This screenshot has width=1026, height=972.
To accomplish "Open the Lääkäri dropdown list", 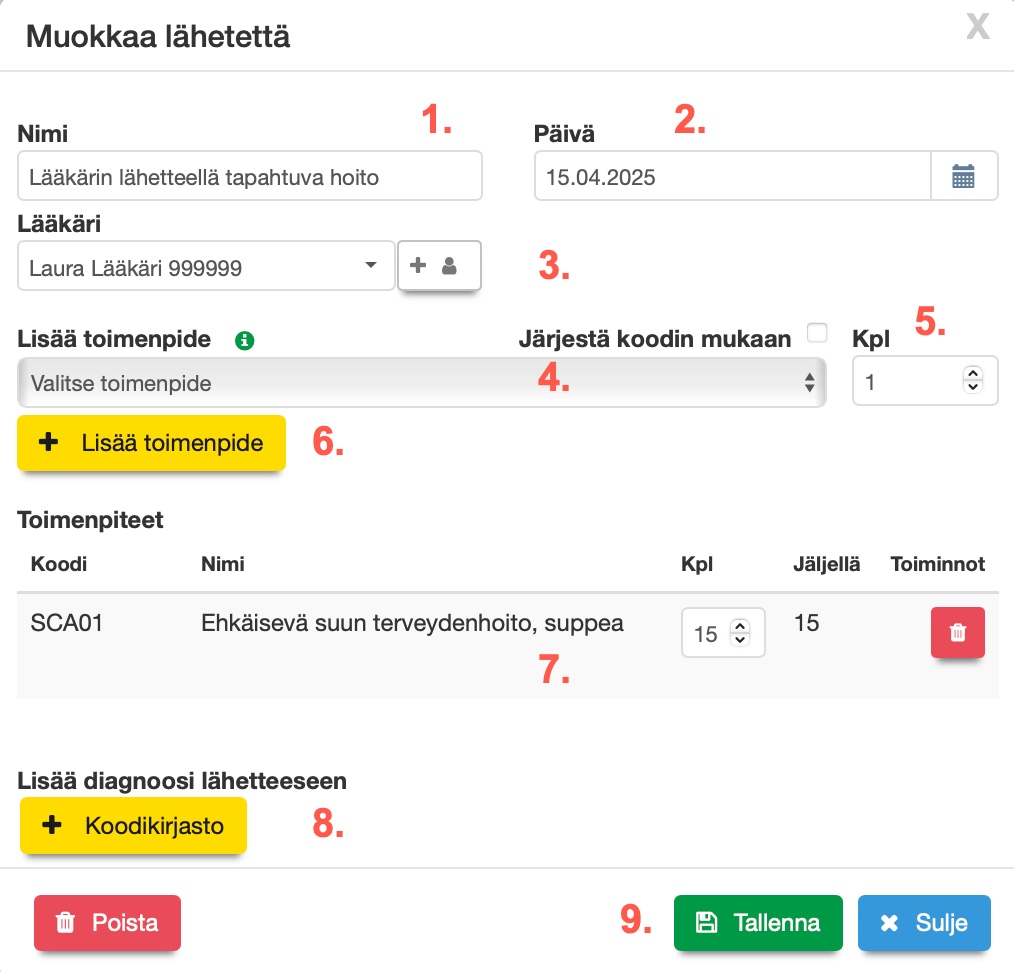I will coord(206,267).
